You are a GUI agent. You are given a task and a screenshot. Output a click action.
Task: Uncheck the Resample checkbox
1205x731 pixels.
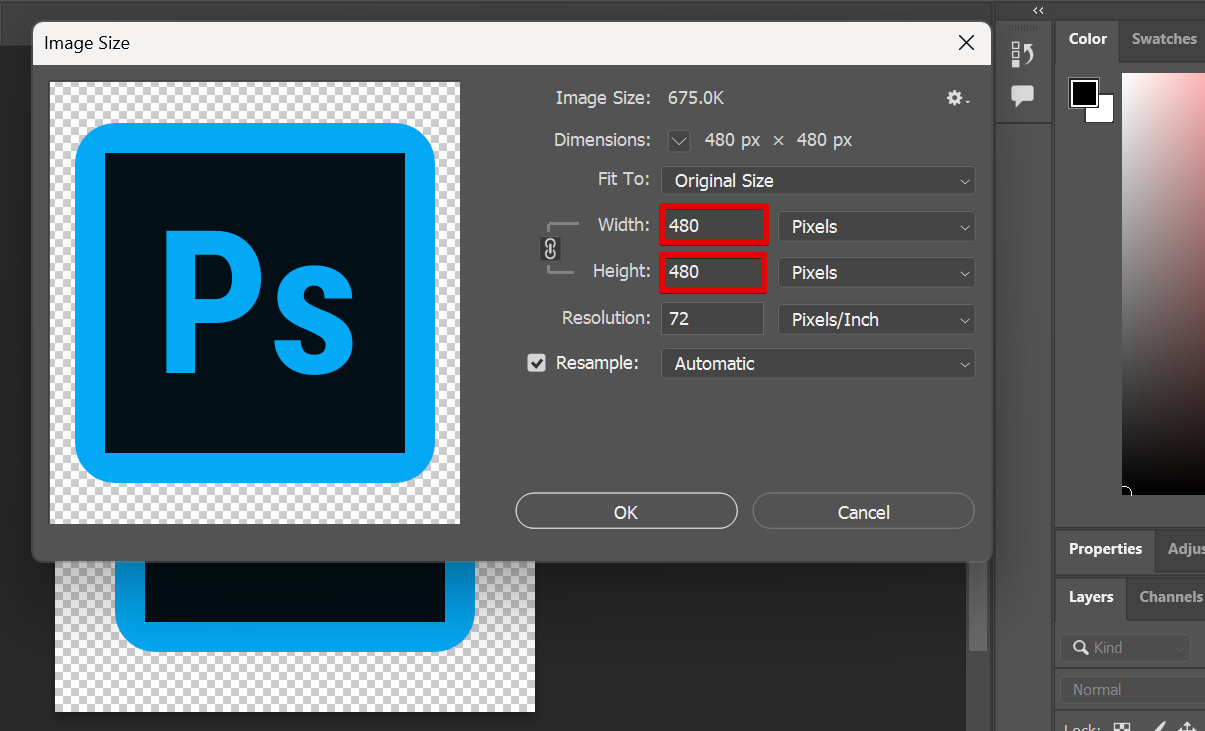coord(537,363)
